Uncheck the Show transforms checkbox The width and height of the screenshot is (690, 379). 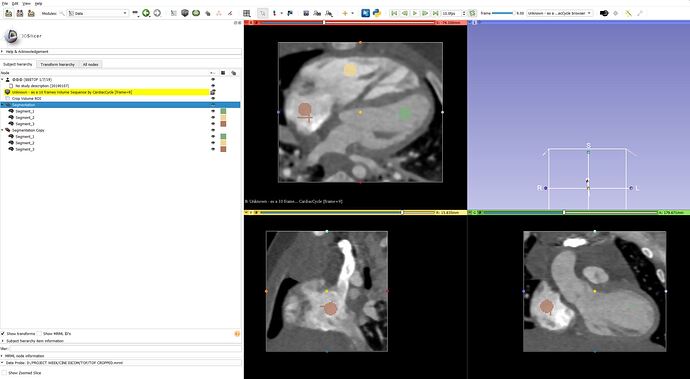pyautogui.click(x=3, y=334)
